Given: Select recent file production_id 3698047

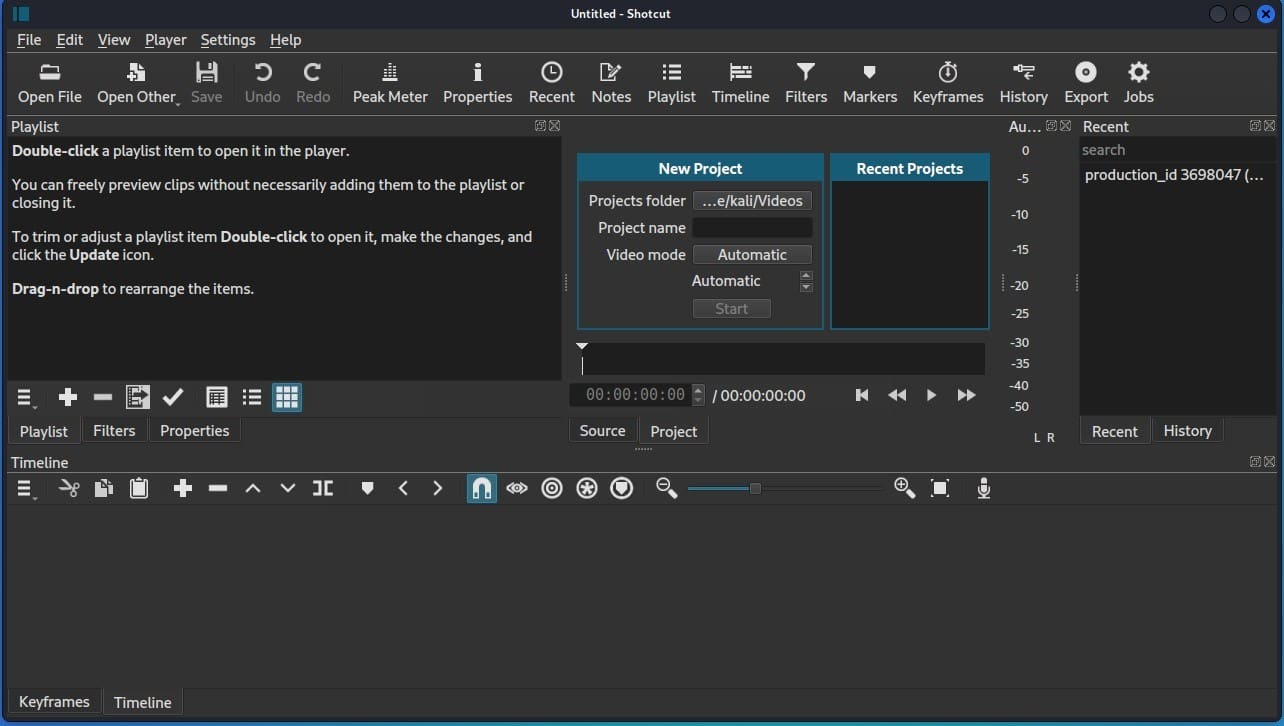Looking at the screenshot, I should point(1177,175).
